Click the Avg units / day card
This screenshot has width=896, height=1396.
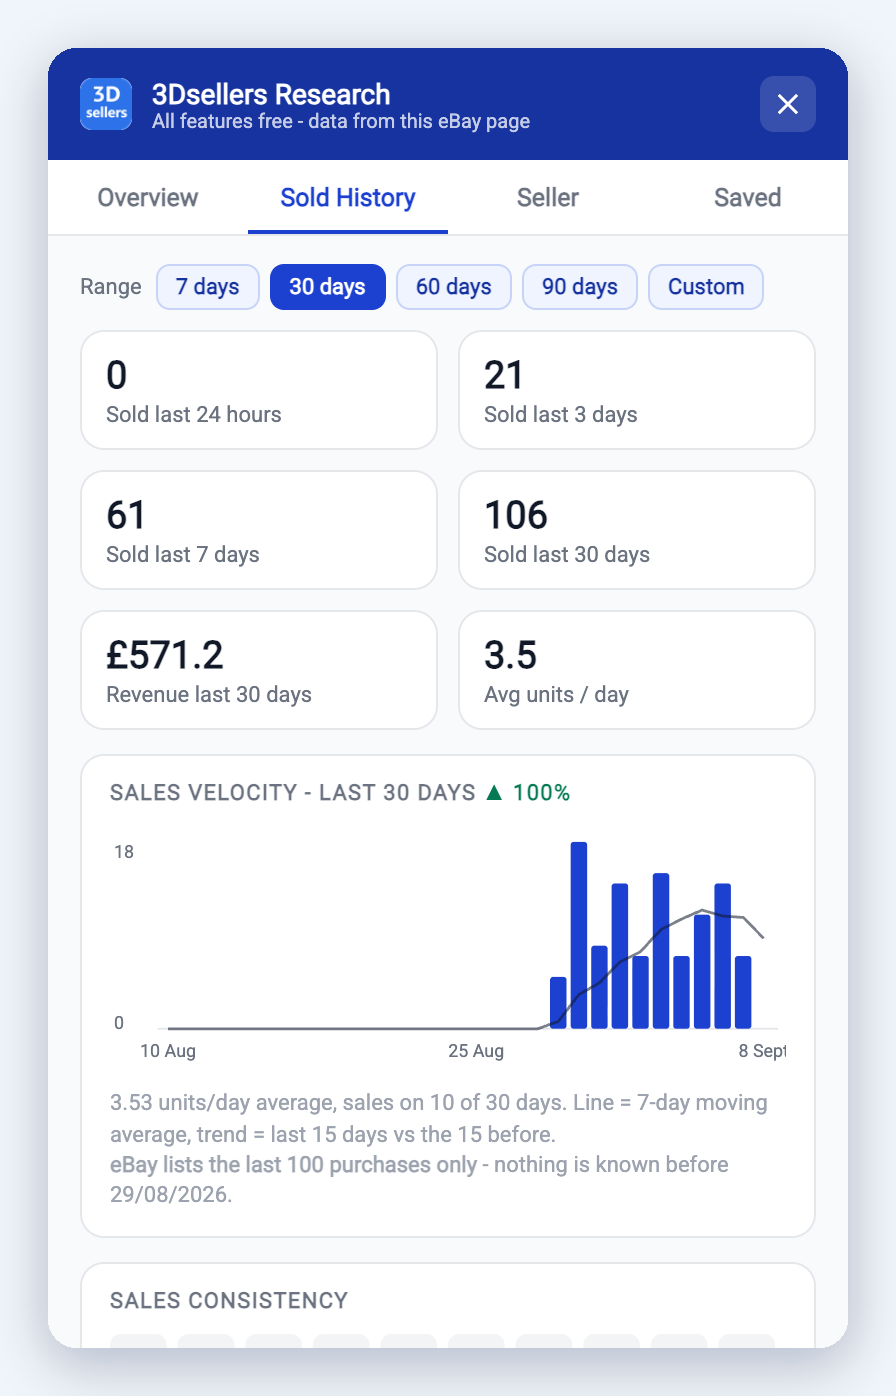click(637, 670)
